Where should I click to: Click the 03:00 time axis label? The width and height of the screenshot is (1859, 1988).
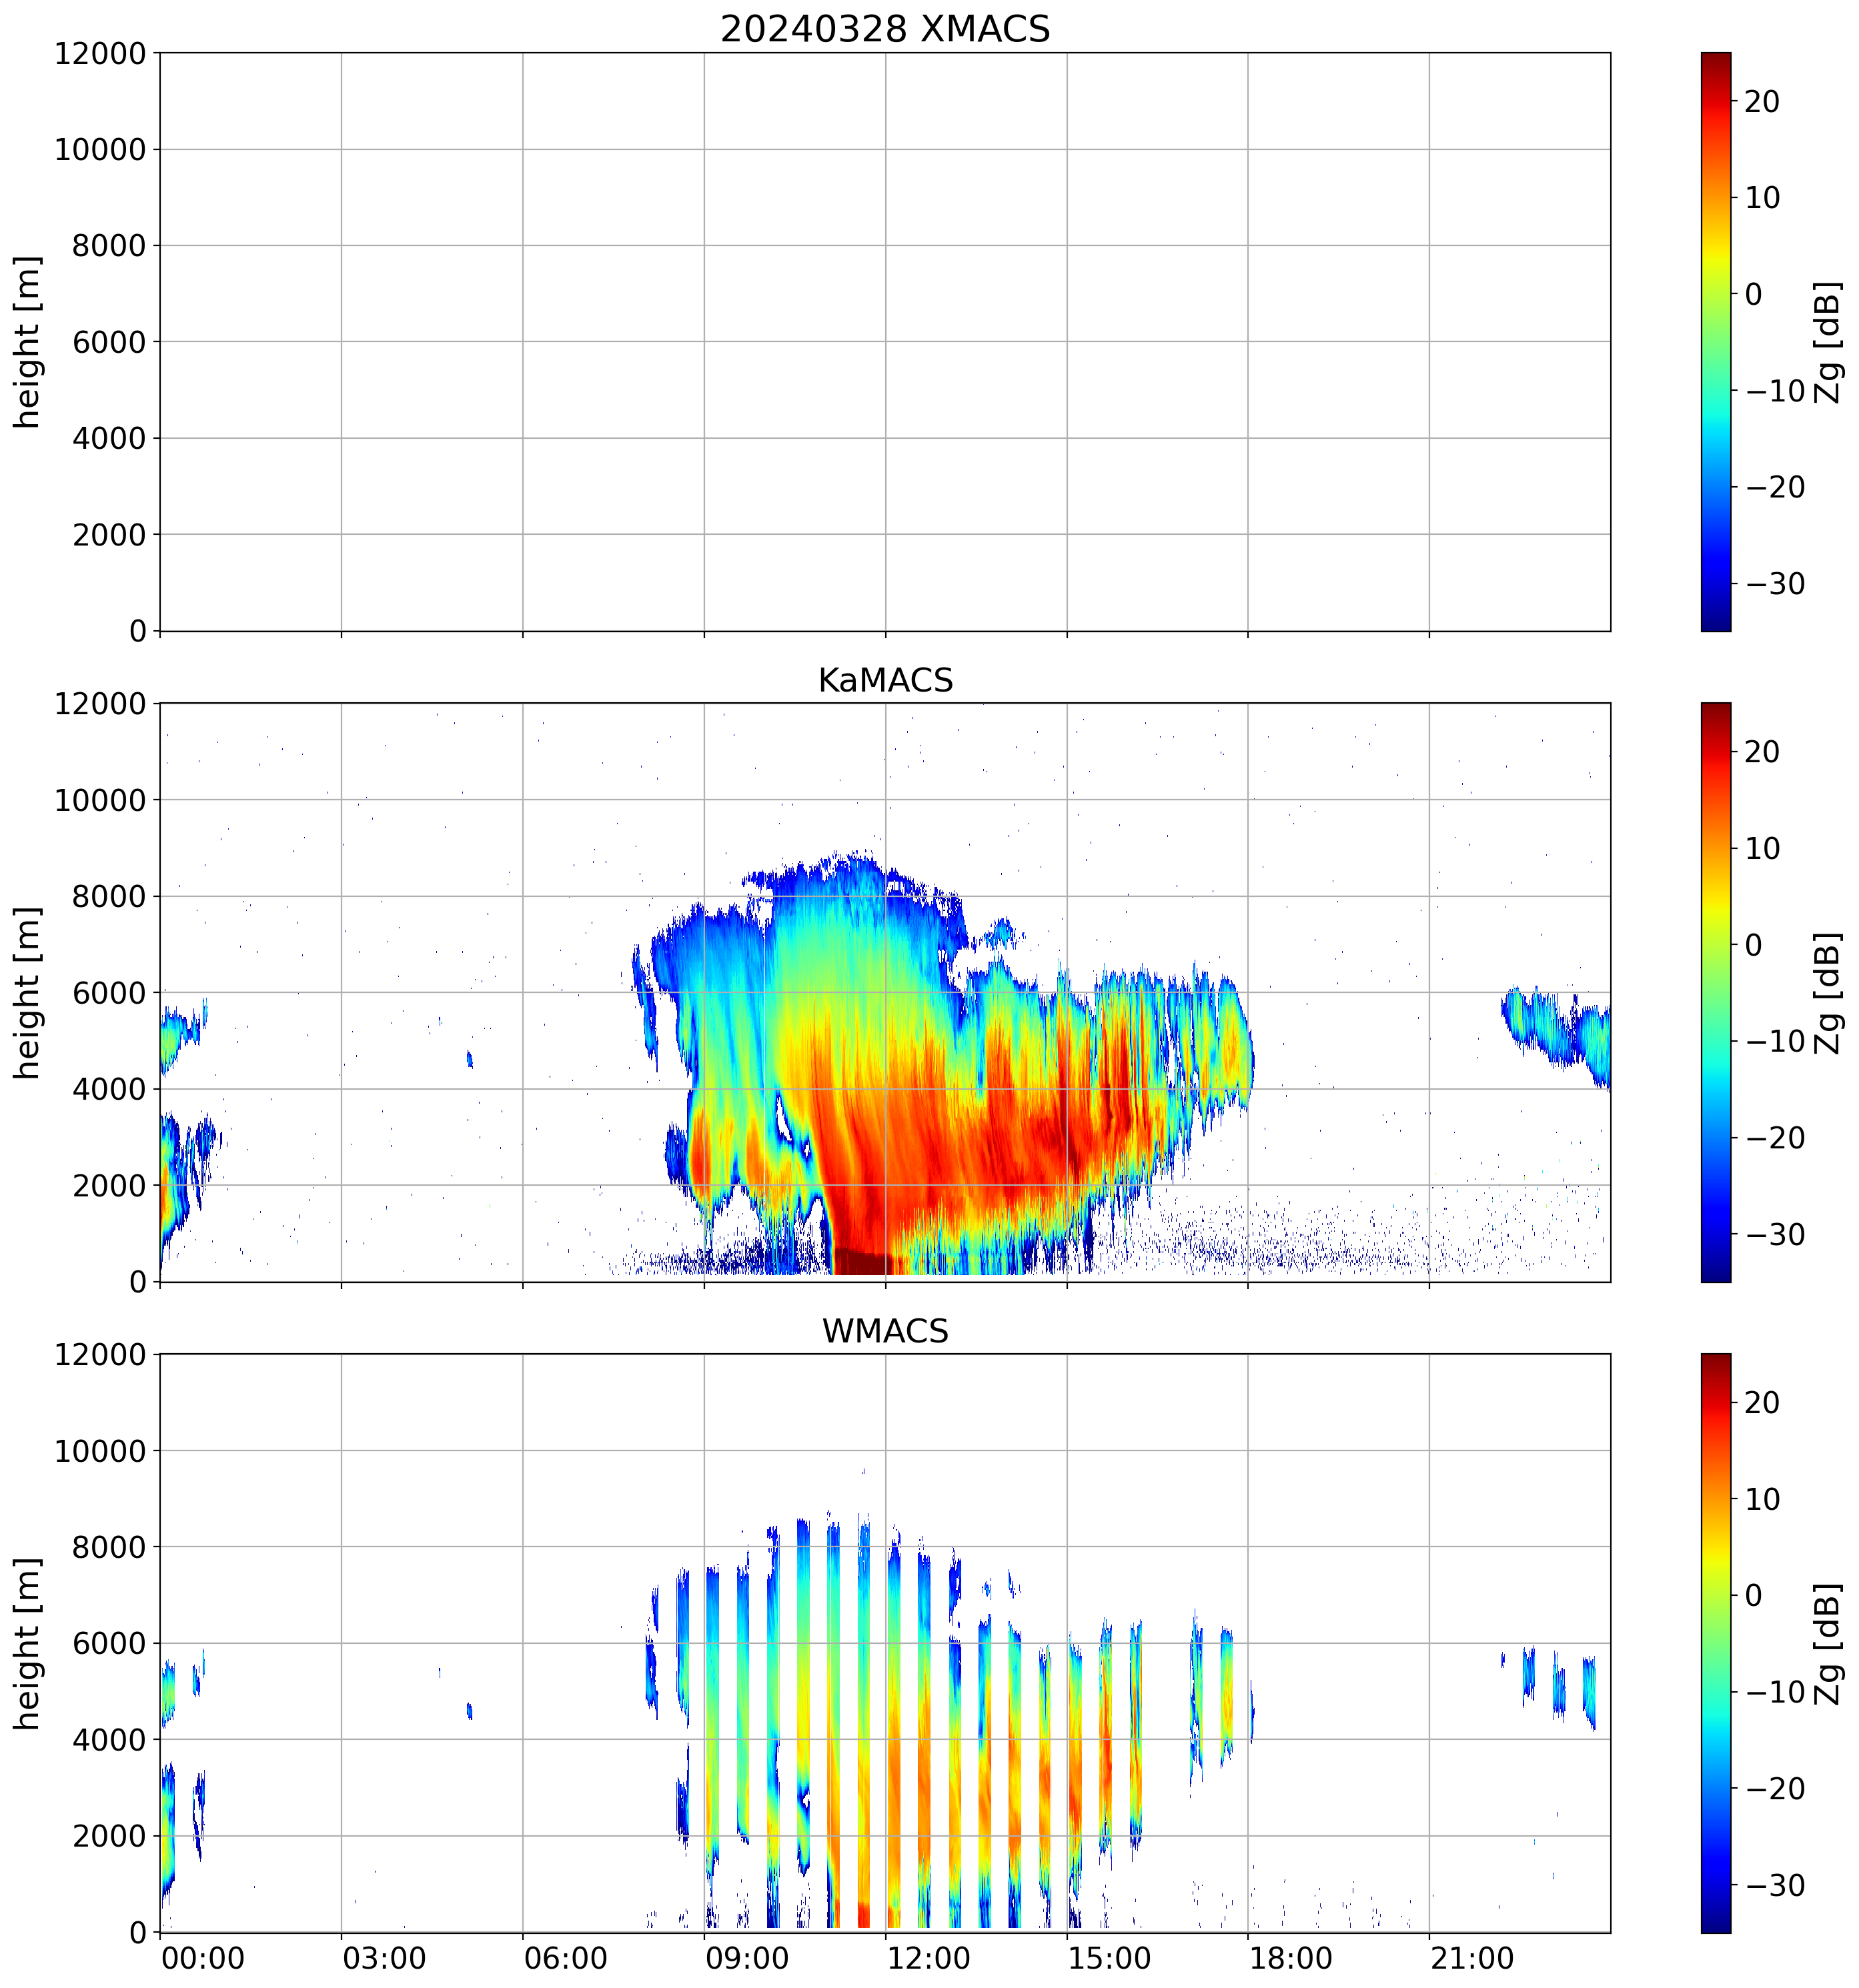coord(384,1958)
